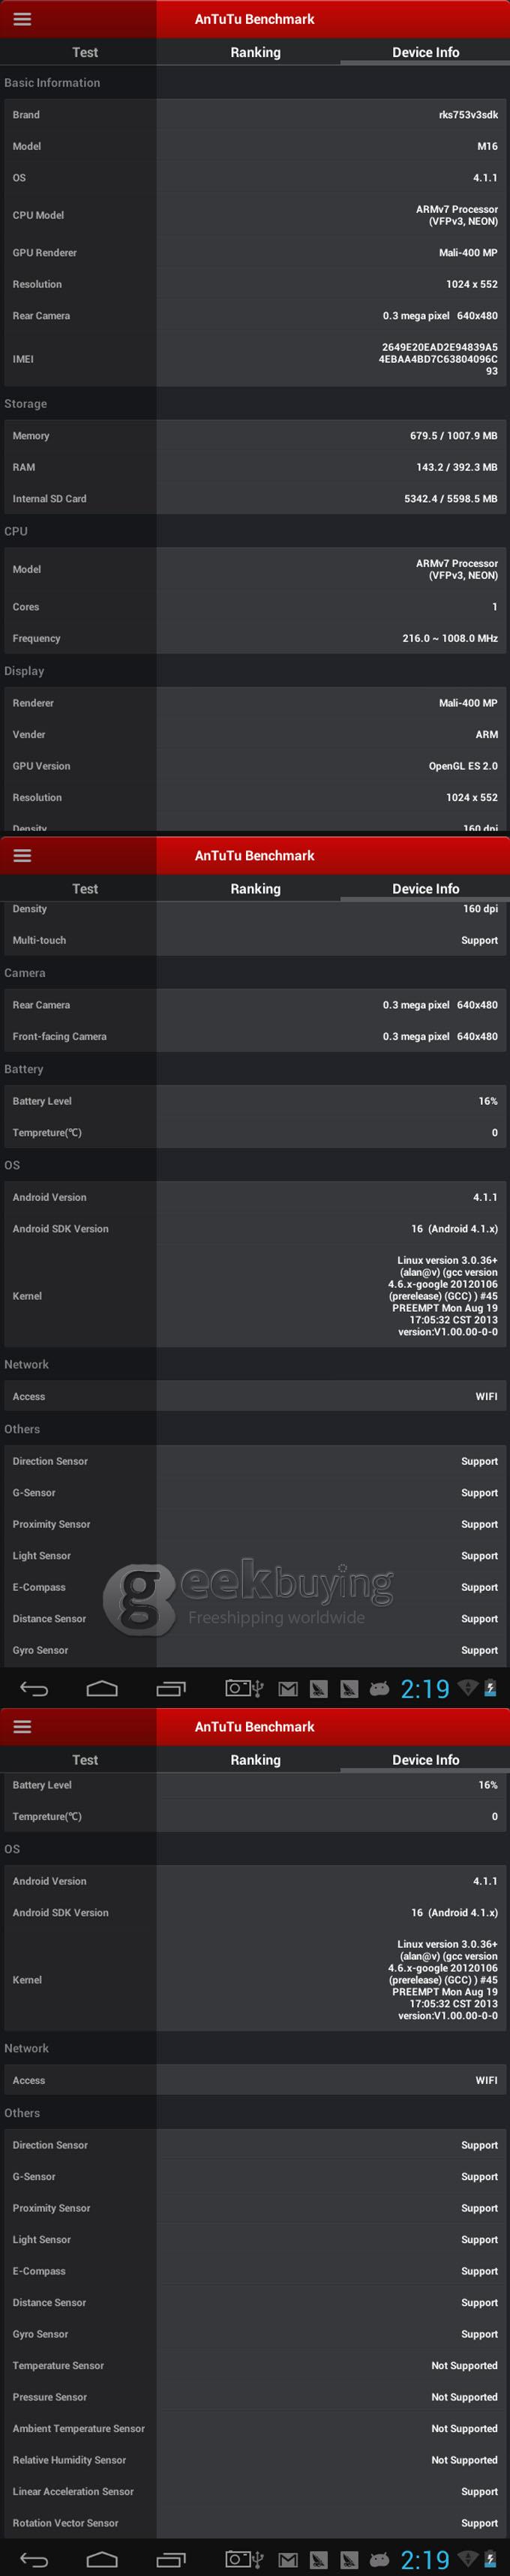The image size is (510, 2576).
Task: Select the Front-facing Camera row
Action: click(x=255, y=1036)
